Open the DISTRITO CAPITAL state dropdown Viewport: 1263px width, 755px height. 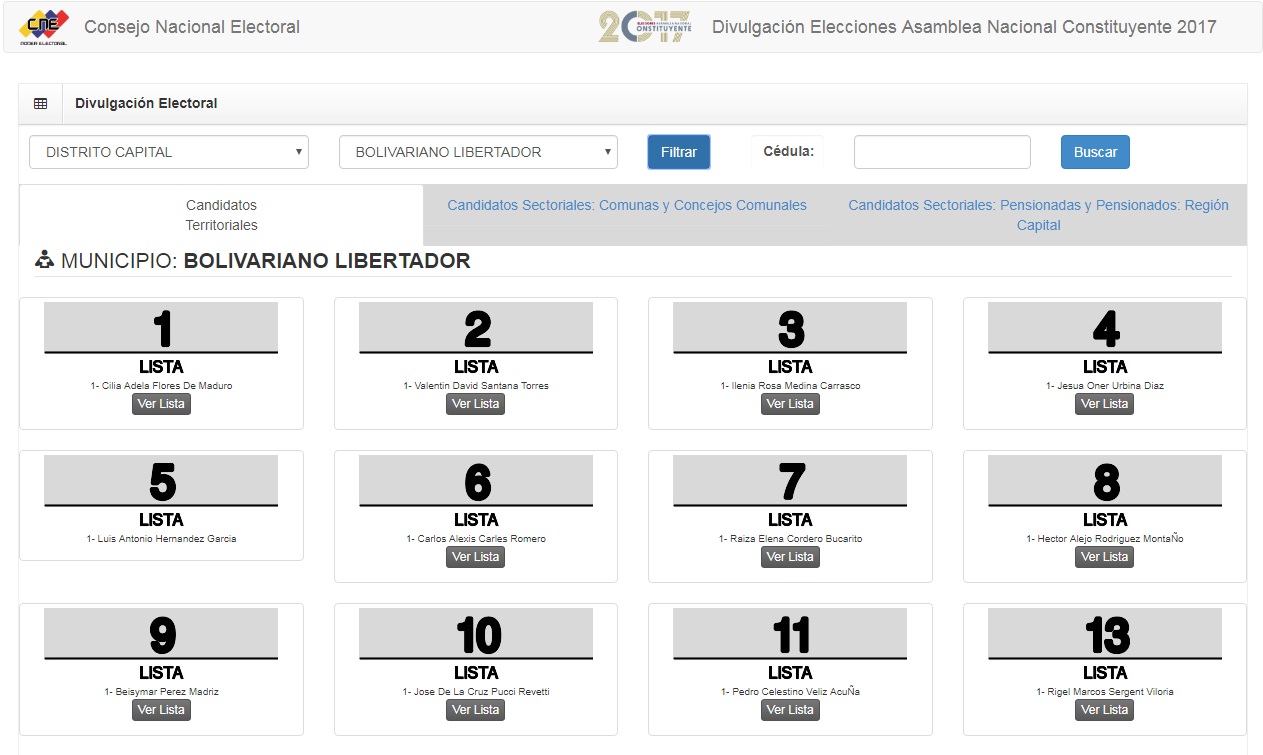(x=169, y=152)
